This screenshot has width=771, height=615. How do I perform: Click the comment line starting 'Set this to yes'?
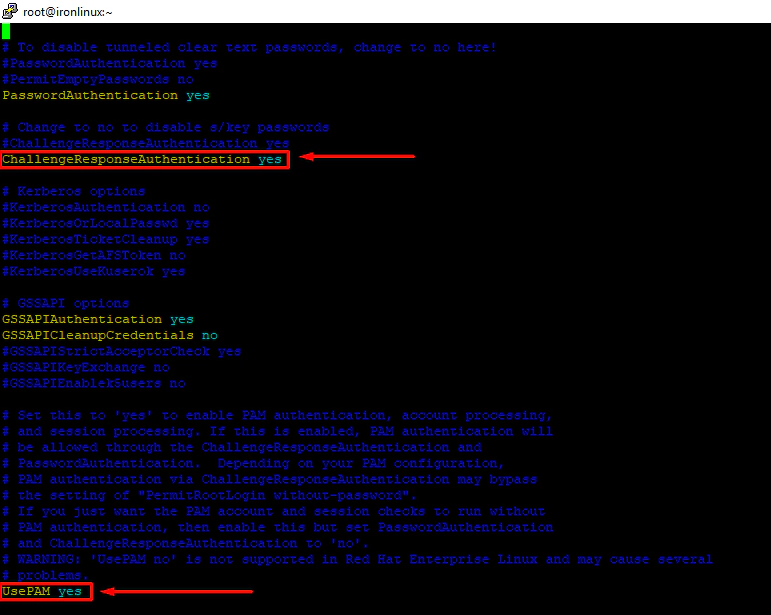pyautogui.click(x=277, y=415)
